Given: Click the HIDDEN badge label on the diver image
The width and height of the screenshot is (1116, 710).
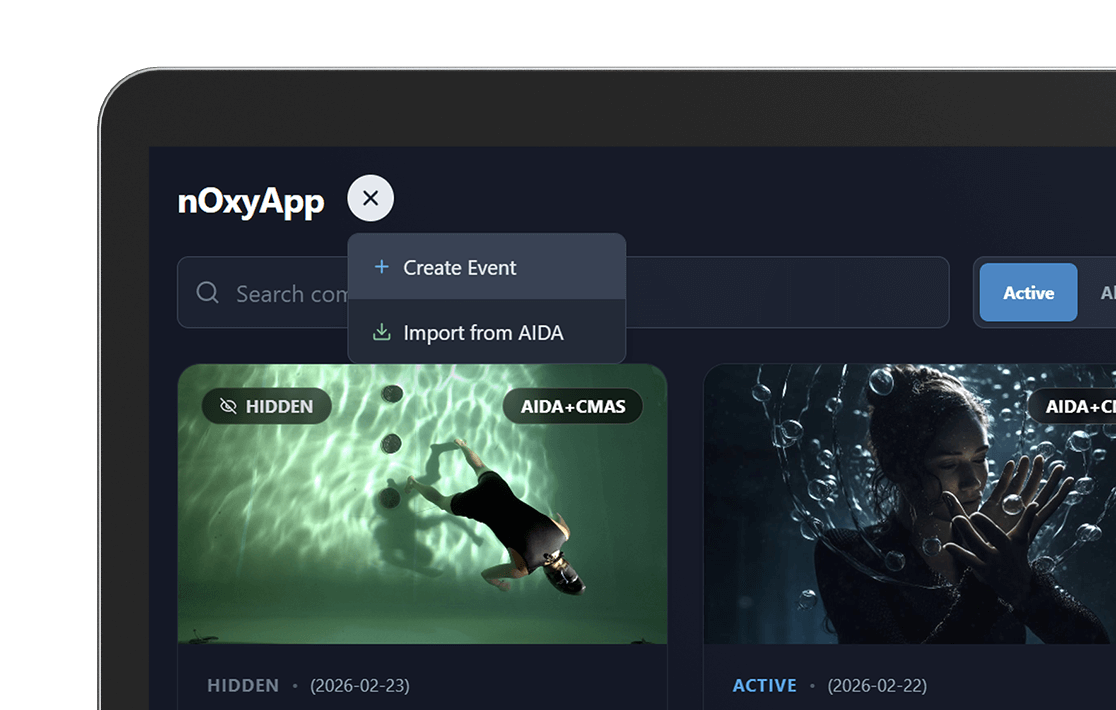Looking at the screenshot, I should [x=279, y=406].
